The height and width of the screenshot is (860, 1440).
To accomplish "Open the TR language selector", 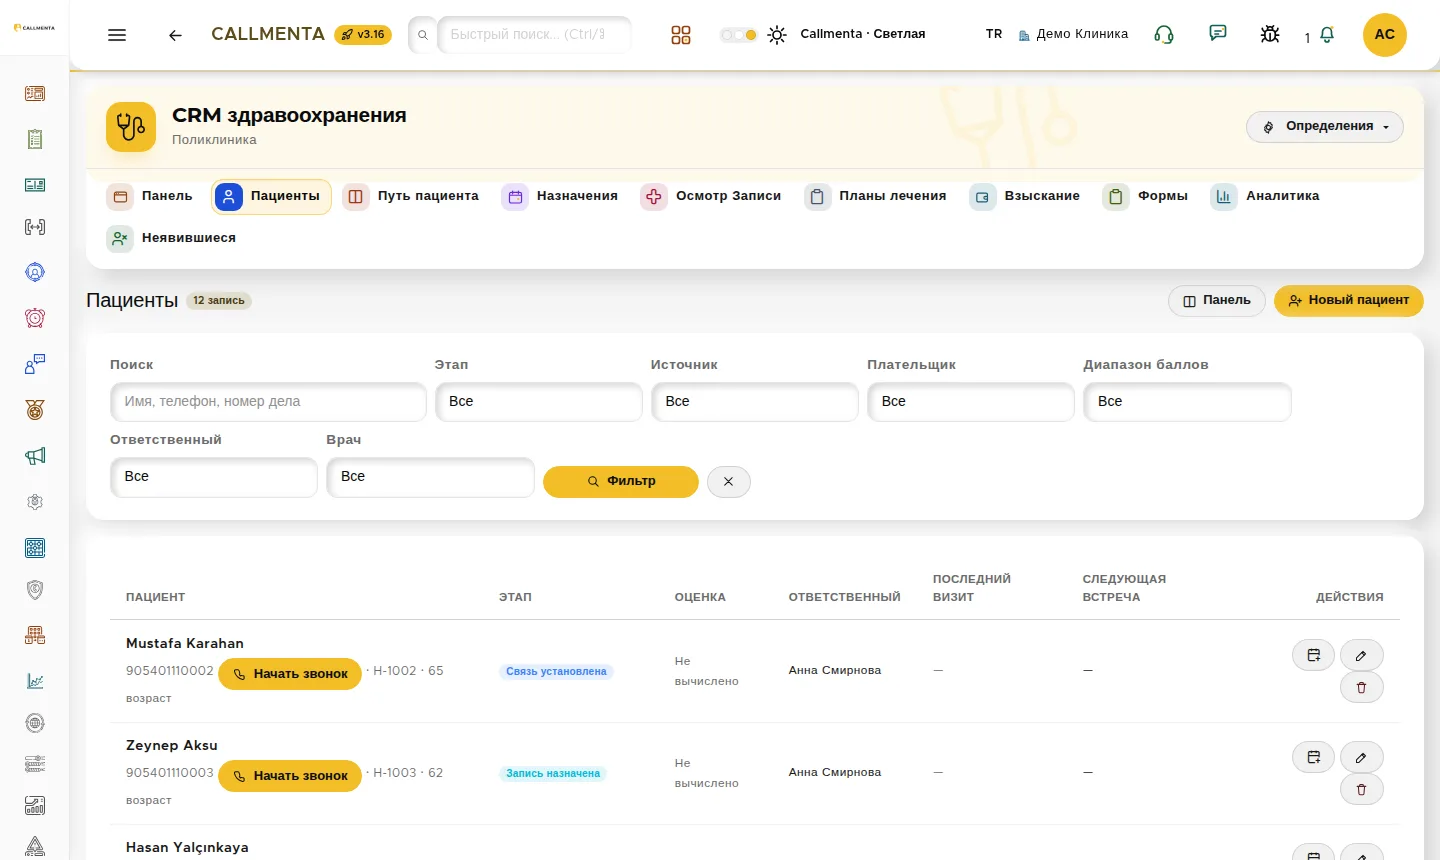I will tap(994, 34).
